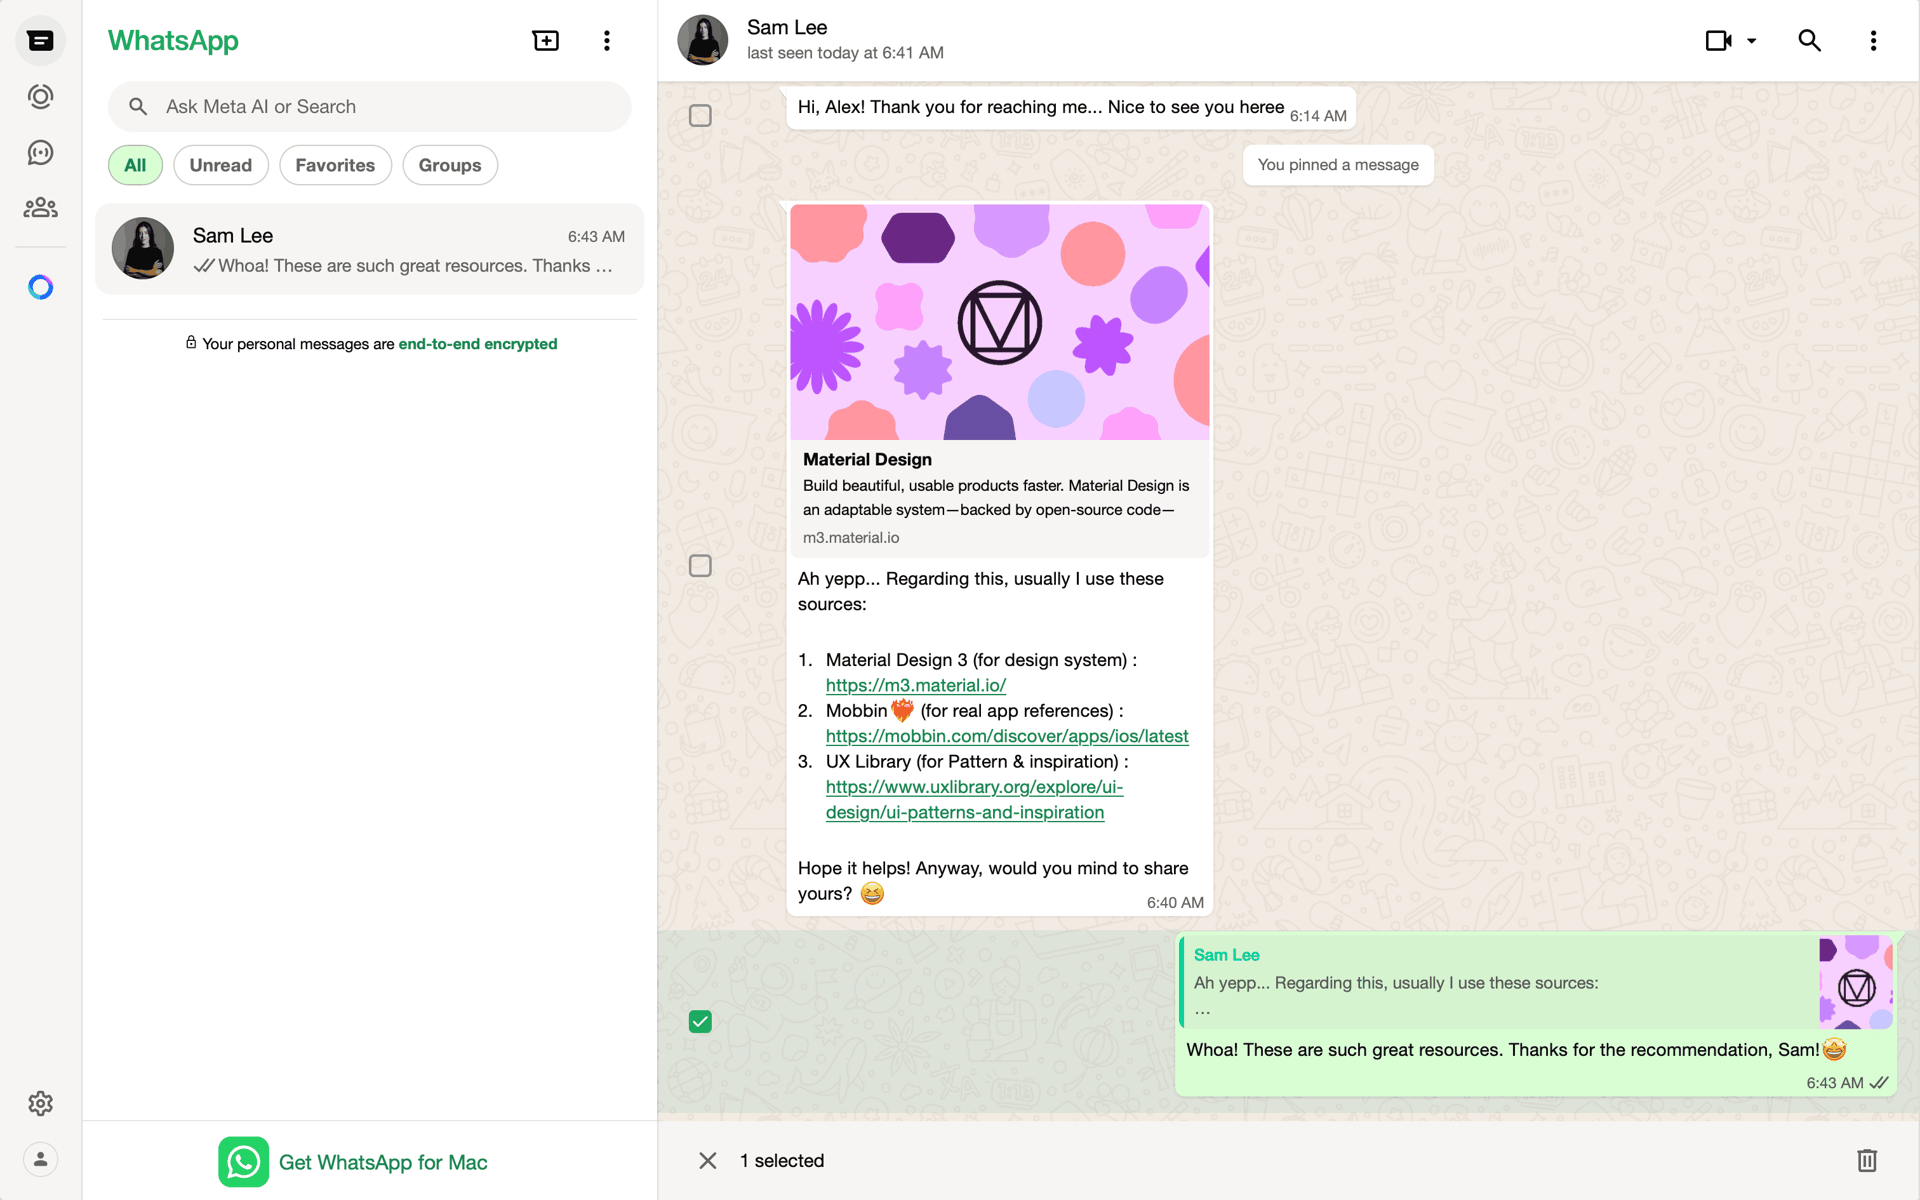Click the search magnifier icon
The width and height of the screenshot is (1920, 1200).
pyautogui.click(x=138, y=107)
